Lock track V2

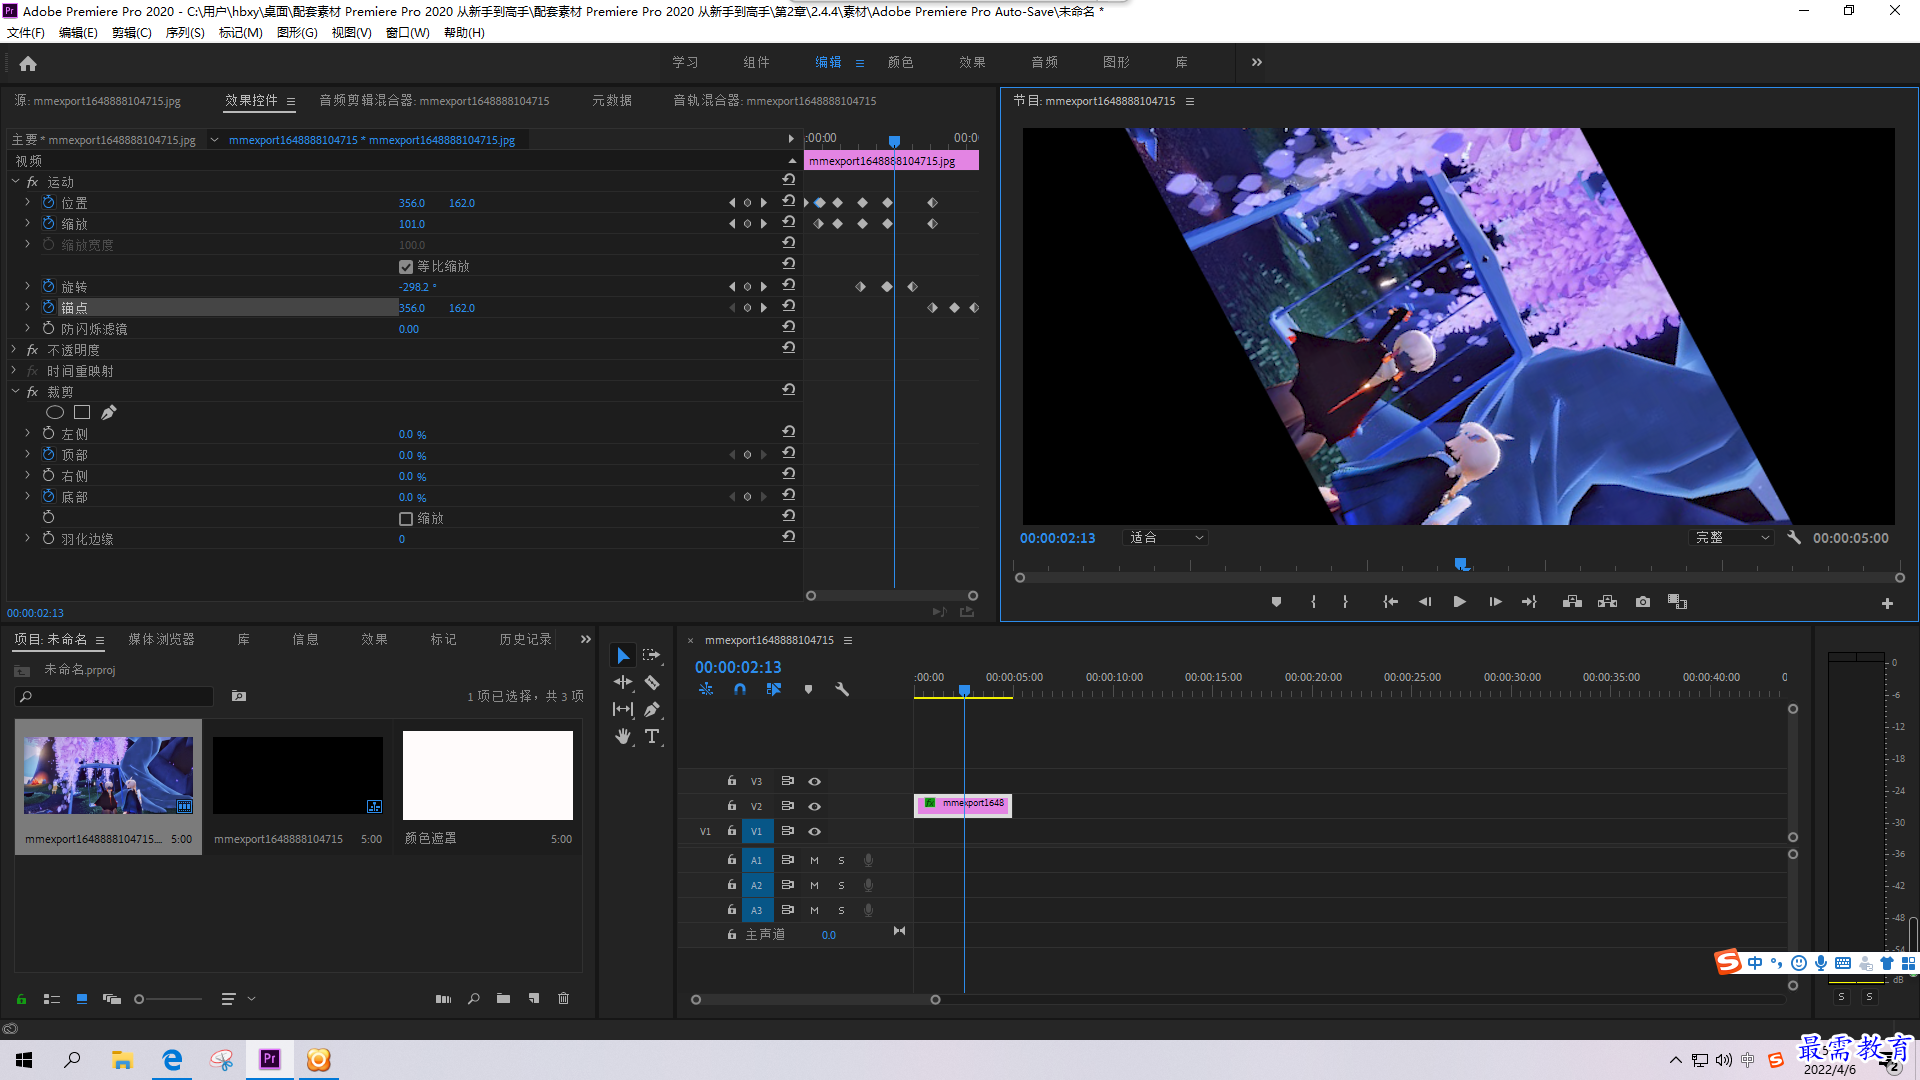[x=732, y=806]
